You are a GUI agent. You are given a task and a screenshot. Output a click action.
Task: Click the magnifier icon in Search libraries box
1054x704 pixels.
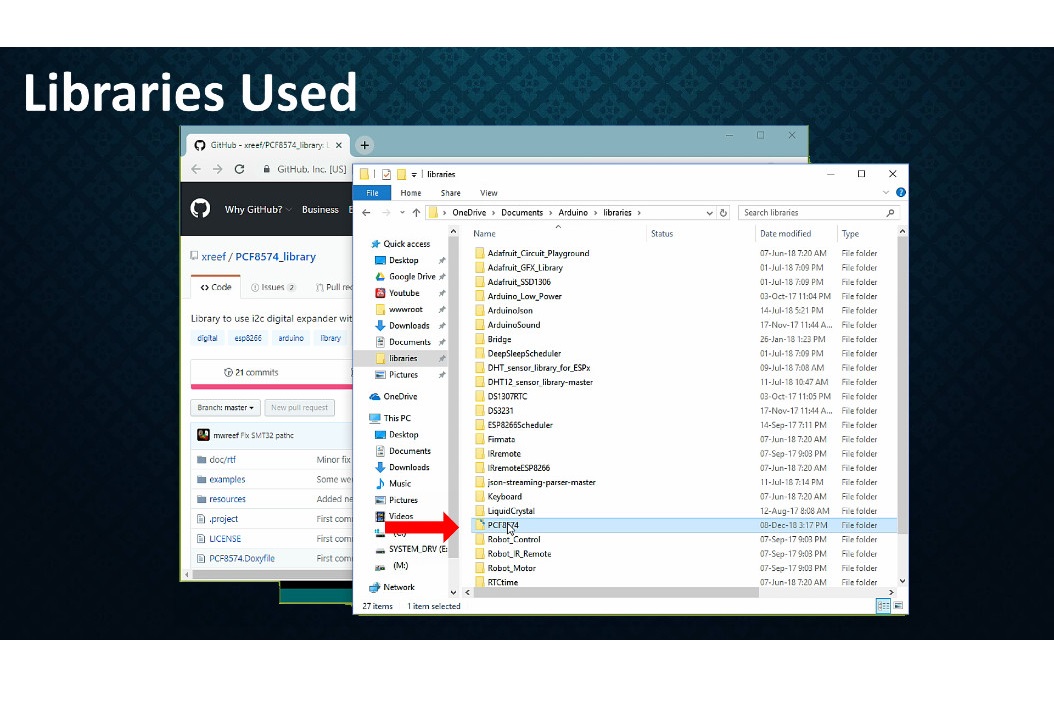891,212
